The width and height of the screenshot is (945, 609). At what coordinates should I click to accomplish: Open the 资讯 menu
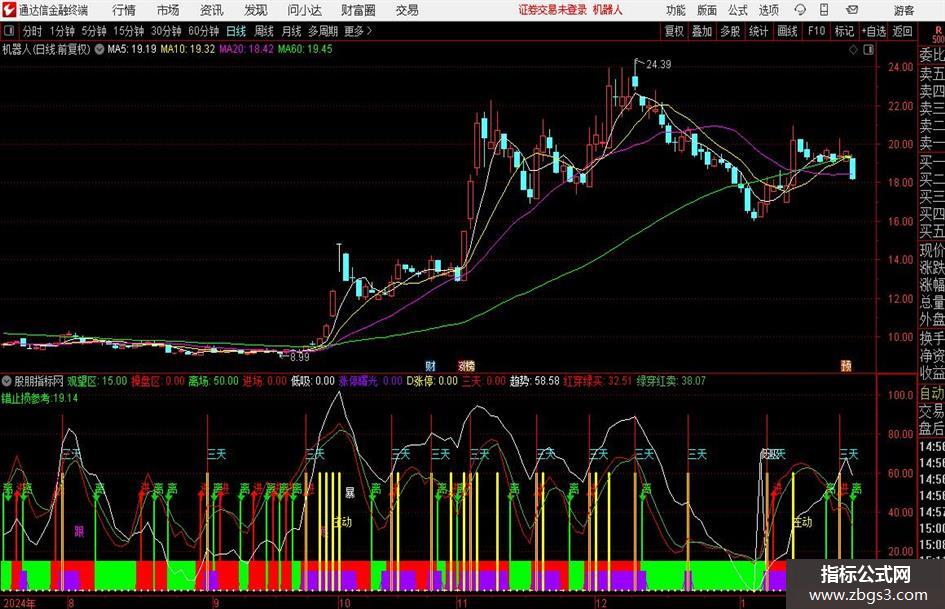[x=212, y=10]
